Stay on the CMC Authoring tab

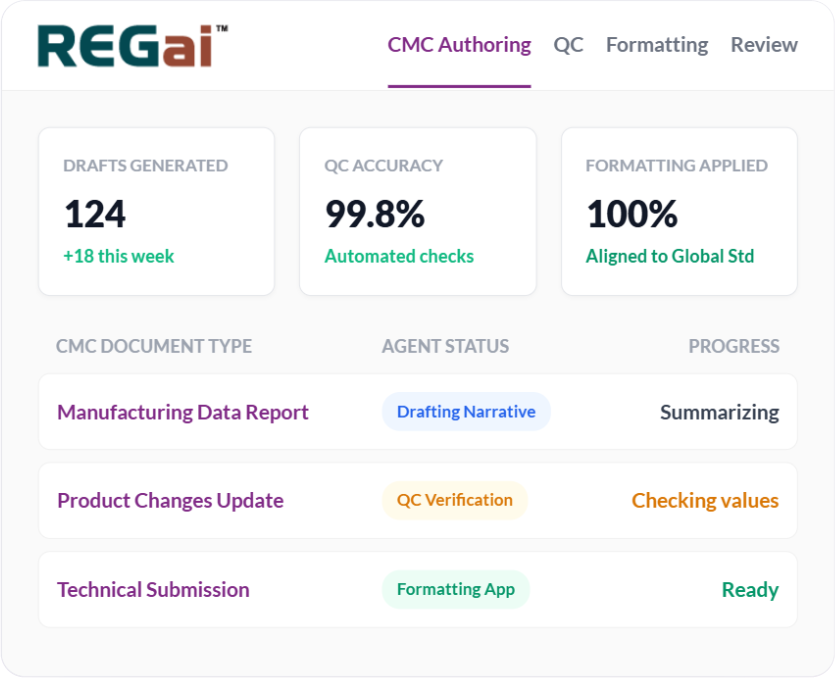pyautogui.click(x=459, y=45)
